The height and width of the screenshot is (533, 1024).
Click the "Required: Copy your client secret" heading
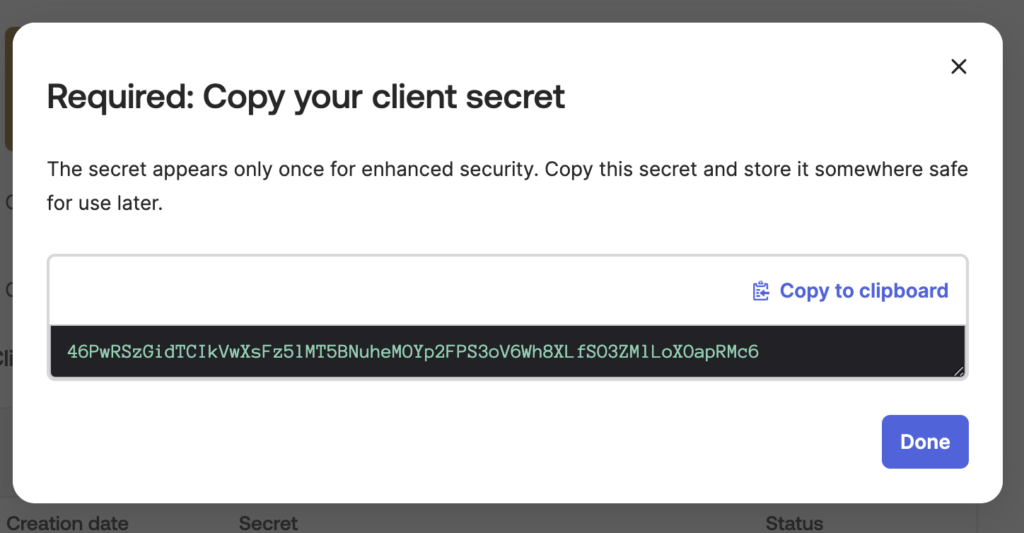click(306, 97)
